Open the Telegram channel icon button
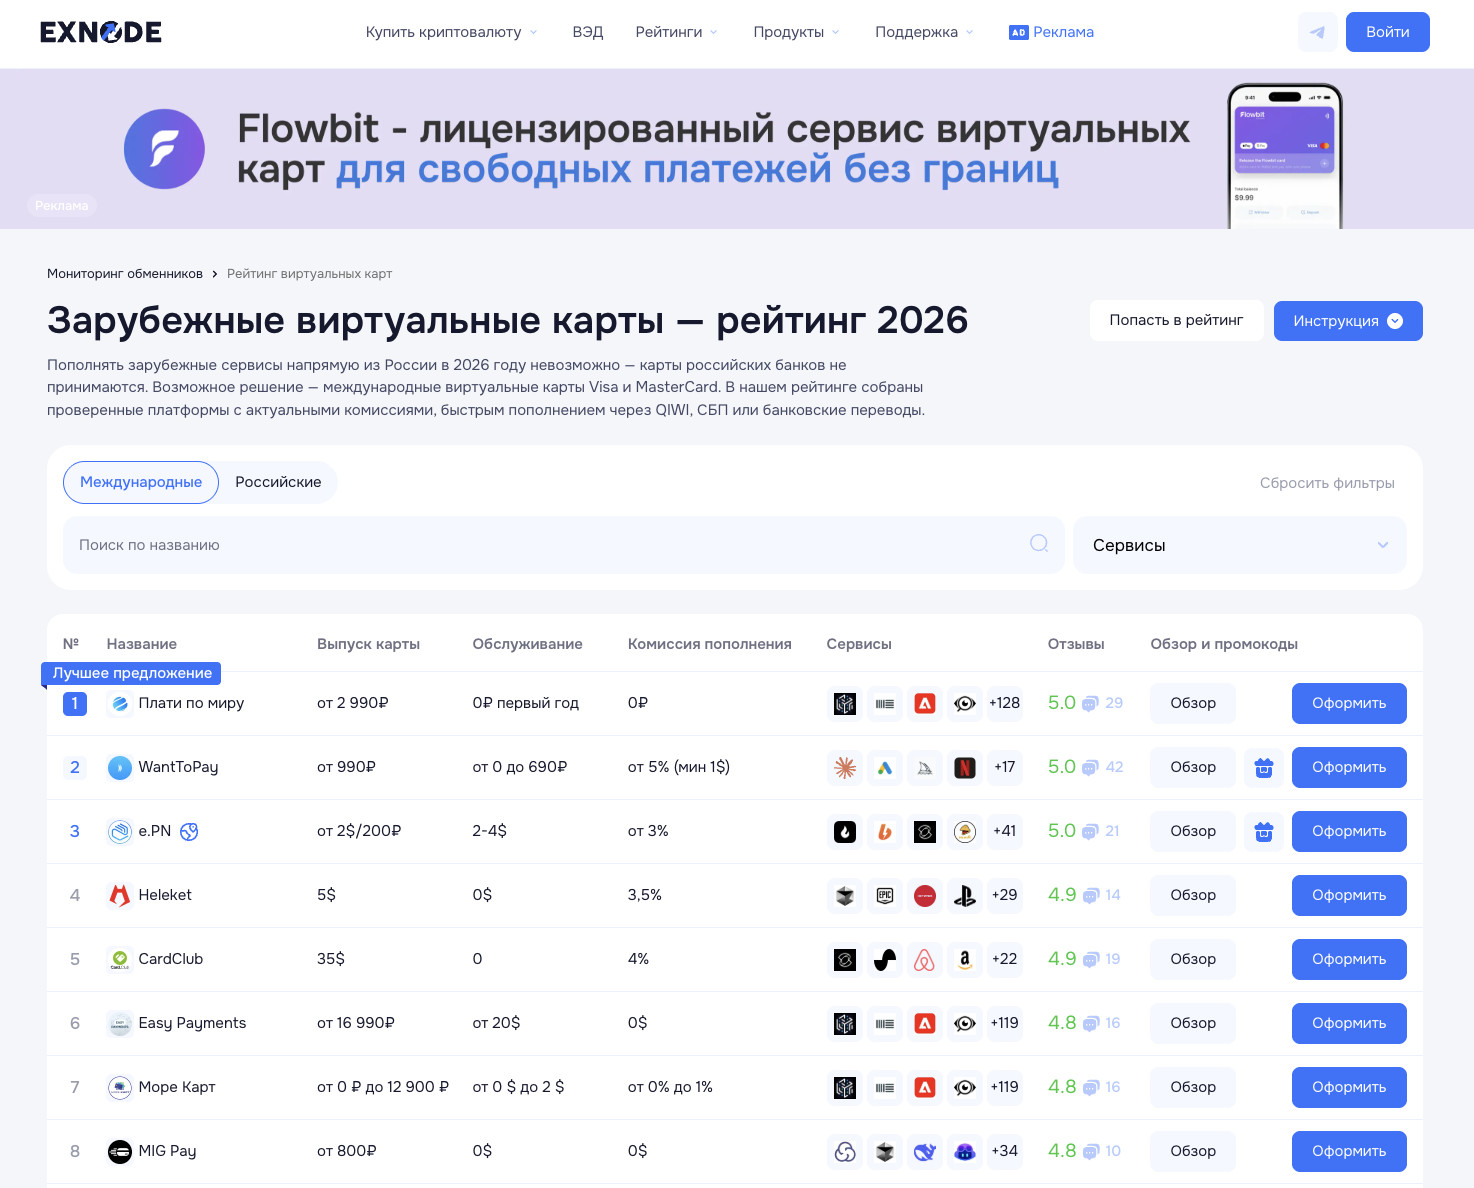Screen dimensions: 1474x1188 tap(1317, 32)
